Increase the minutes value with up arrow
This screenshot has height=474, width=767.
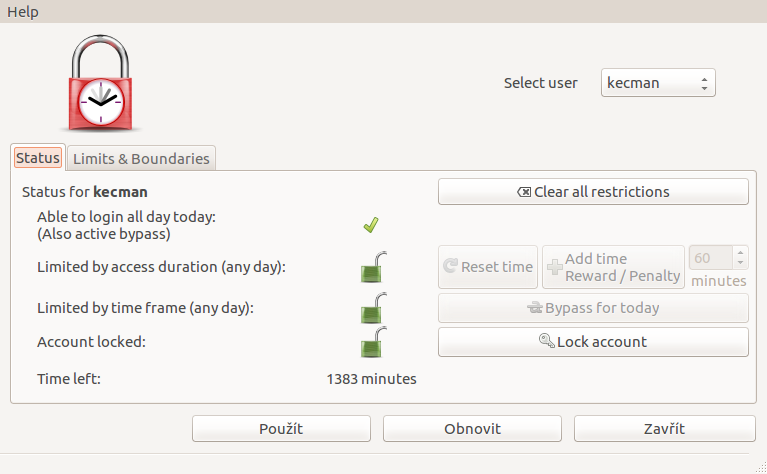(x=740, y=252)
